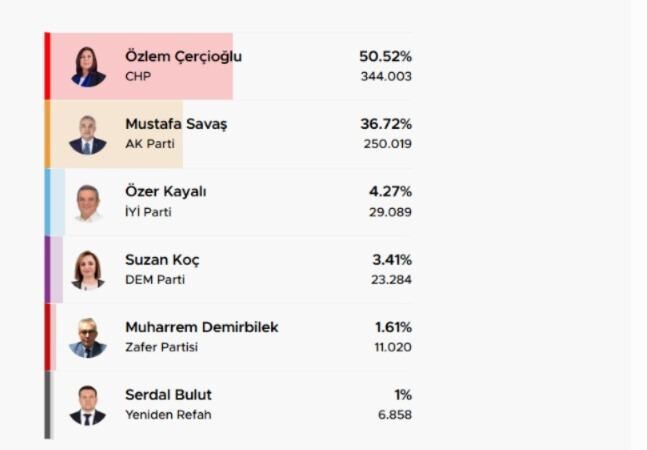This screenshot has width=647, height=450.
Task: Click Özlem Çerçioğlu's portrait photo
Action: pyautogui.click(x=88, y=67)
